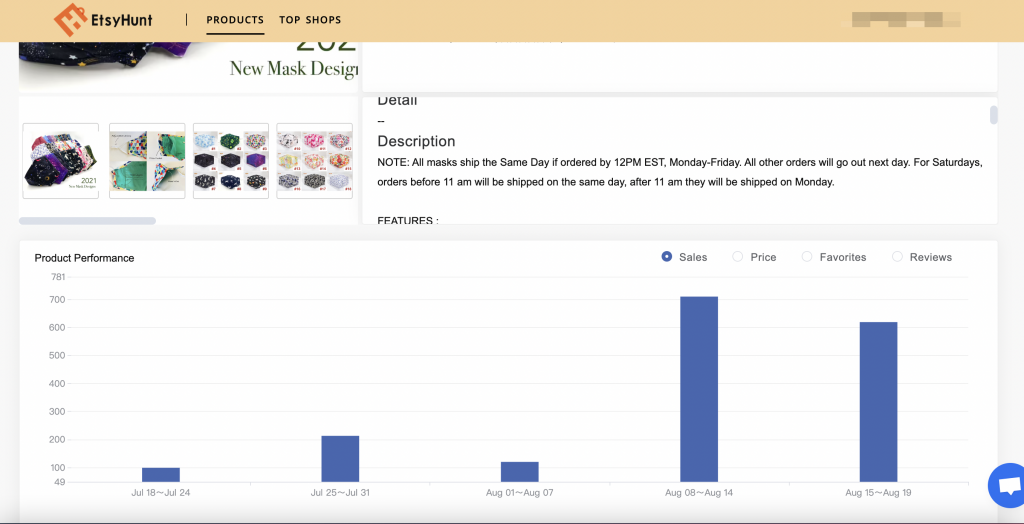
Task: Click the fourth floral mask thumbnail
Action: click(314, 161)
